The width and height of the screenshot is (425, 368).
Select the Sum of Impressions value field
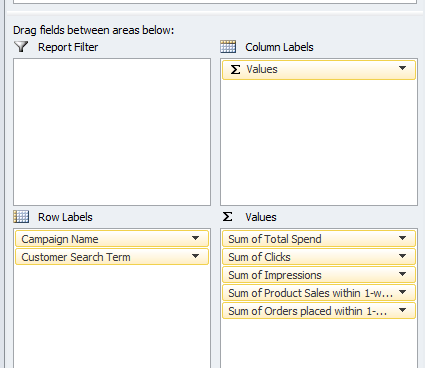pos(319,275)
